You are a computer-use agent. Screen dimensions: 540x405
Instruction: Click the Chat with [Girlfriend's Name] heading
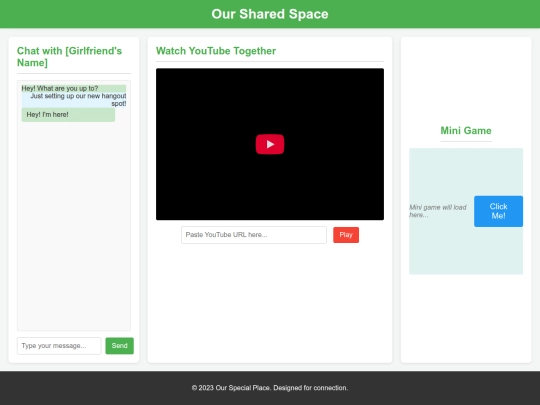tap(70, 56)
